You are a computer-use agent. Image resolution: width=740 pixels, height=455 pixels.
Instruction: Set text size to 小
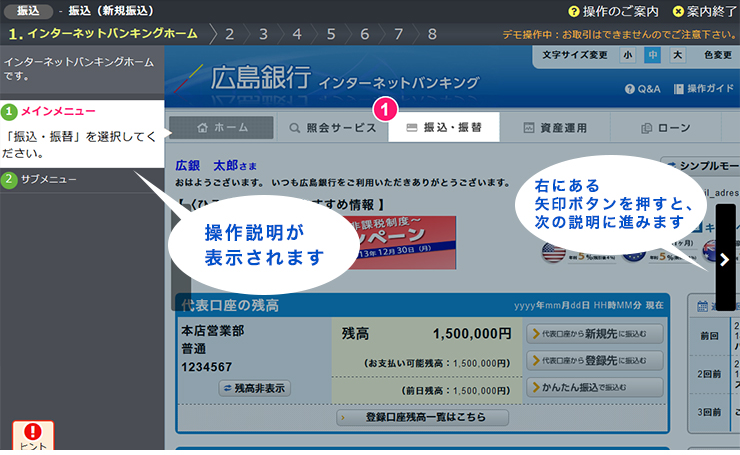click(x=628, y=55)
